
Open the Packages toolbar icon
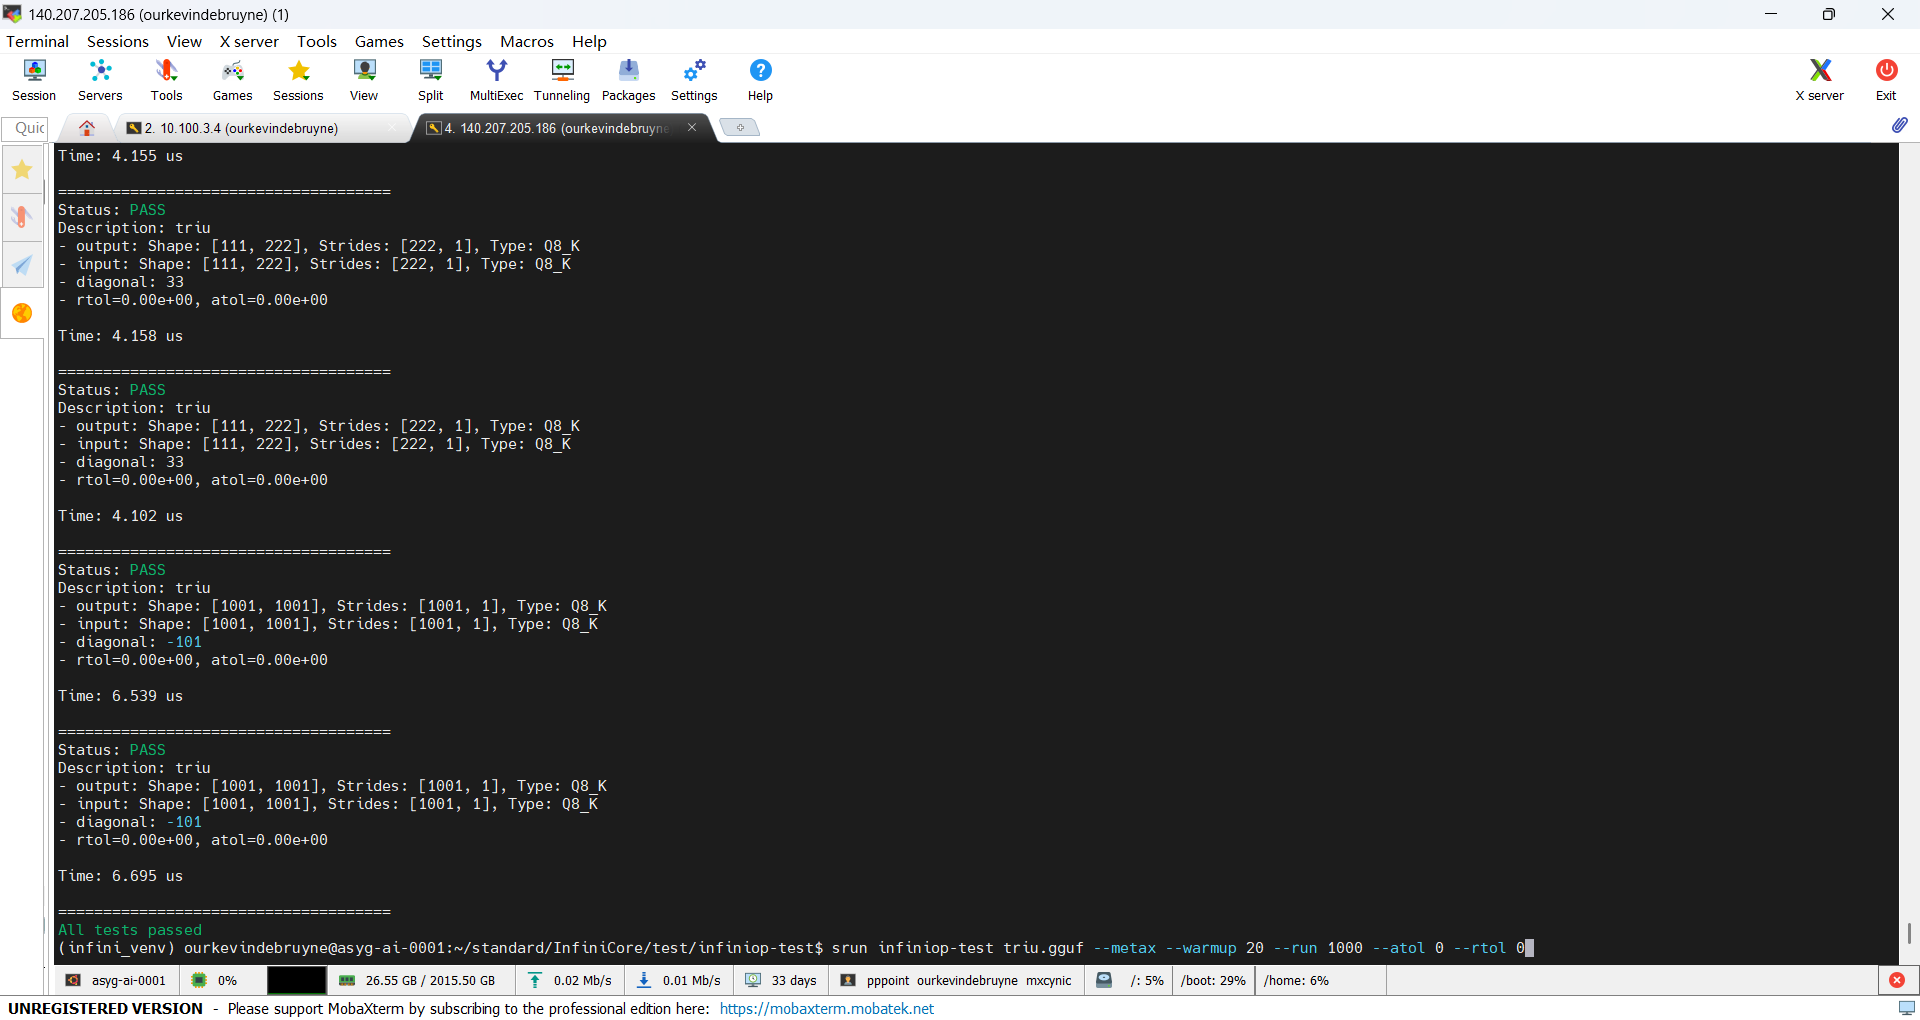click(x=628, y=80)
